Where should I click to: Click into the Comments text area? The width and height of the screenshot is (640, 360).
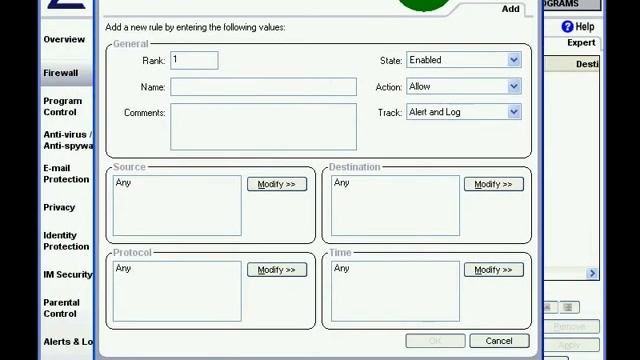coord(263,127)
